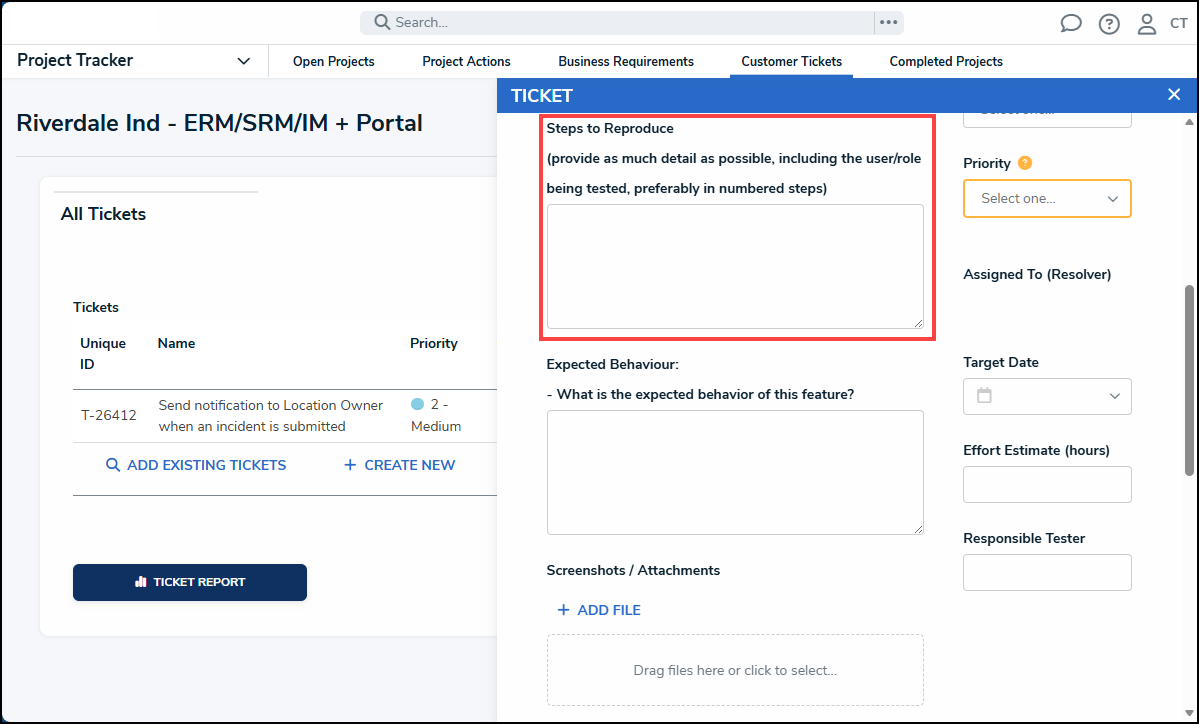Viewport: 1199px width, 724px height.
Task: Close the Ticket panel
Action: [x=1174, y=95]
